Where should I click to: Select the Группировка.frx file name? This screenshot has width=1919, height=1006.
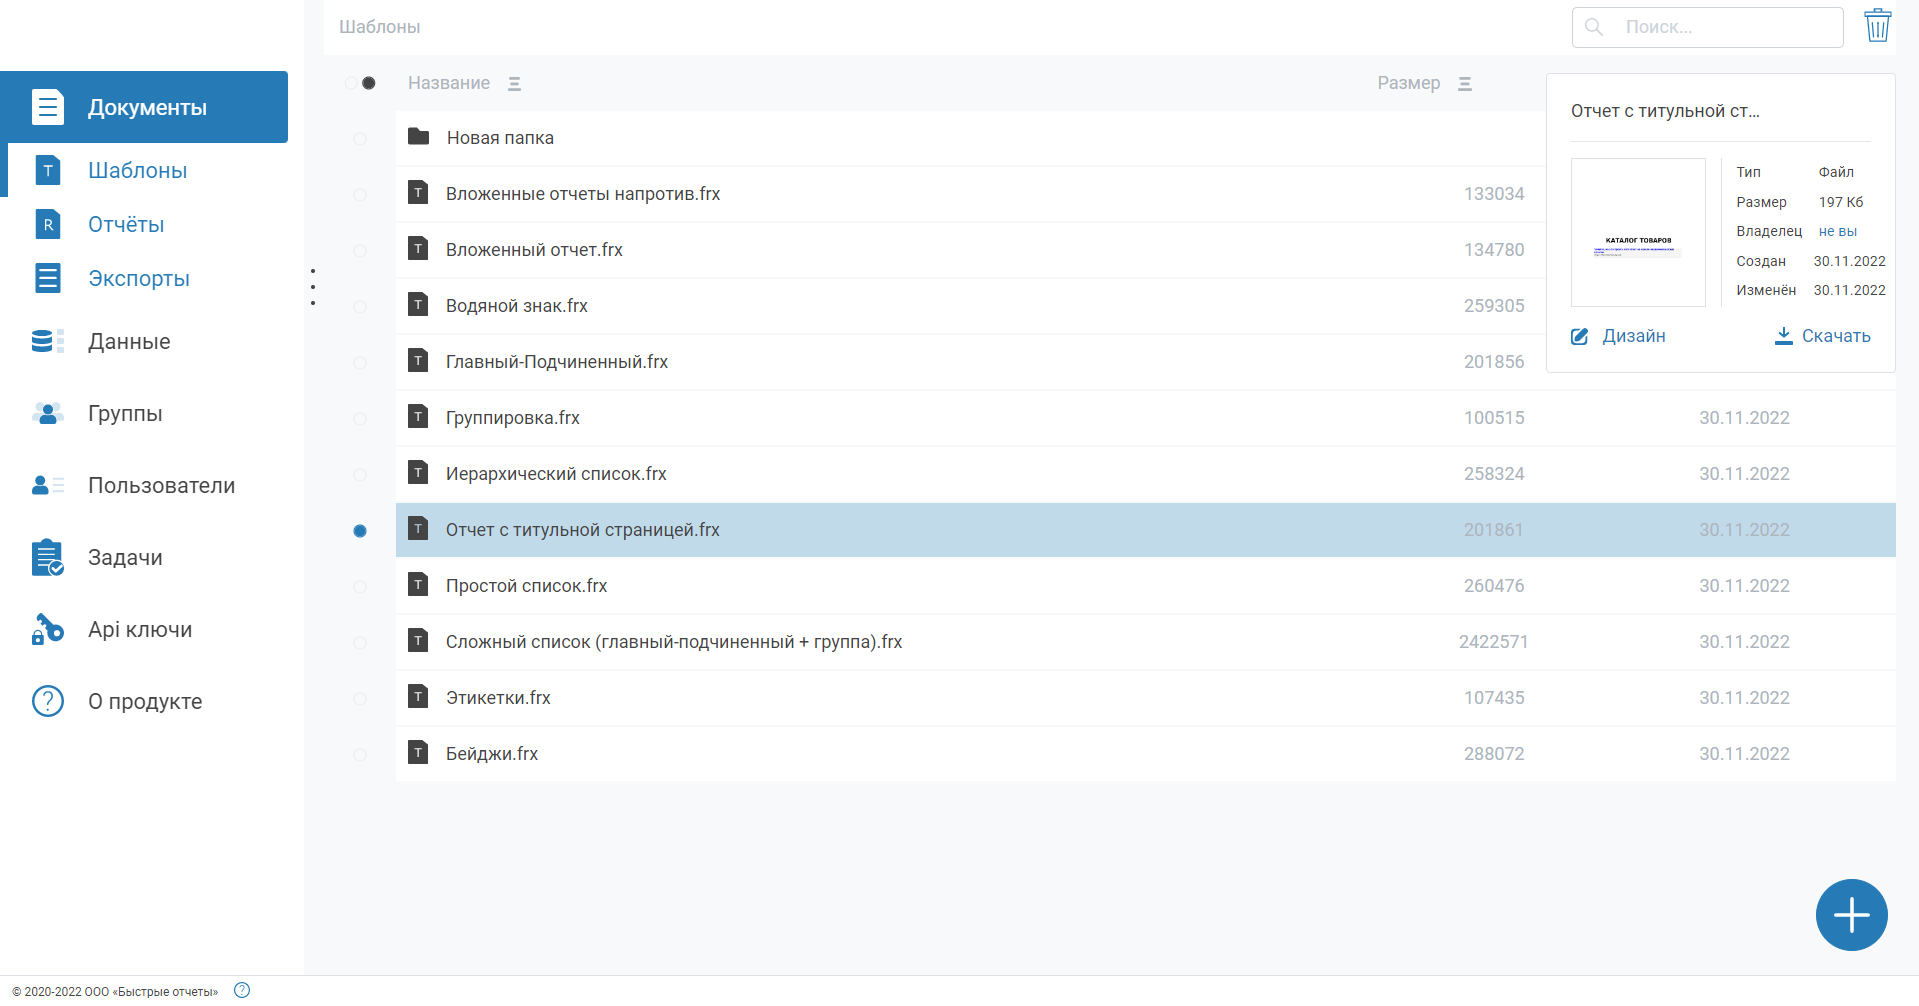click(x=513, y=418)
